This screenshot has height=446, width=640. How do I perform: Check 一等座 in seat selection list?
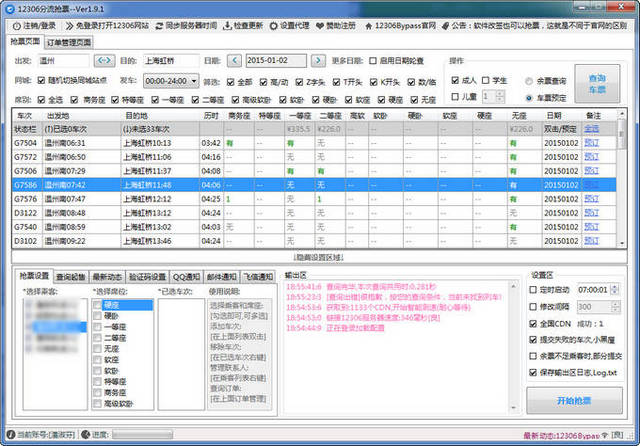pos(97,327)
